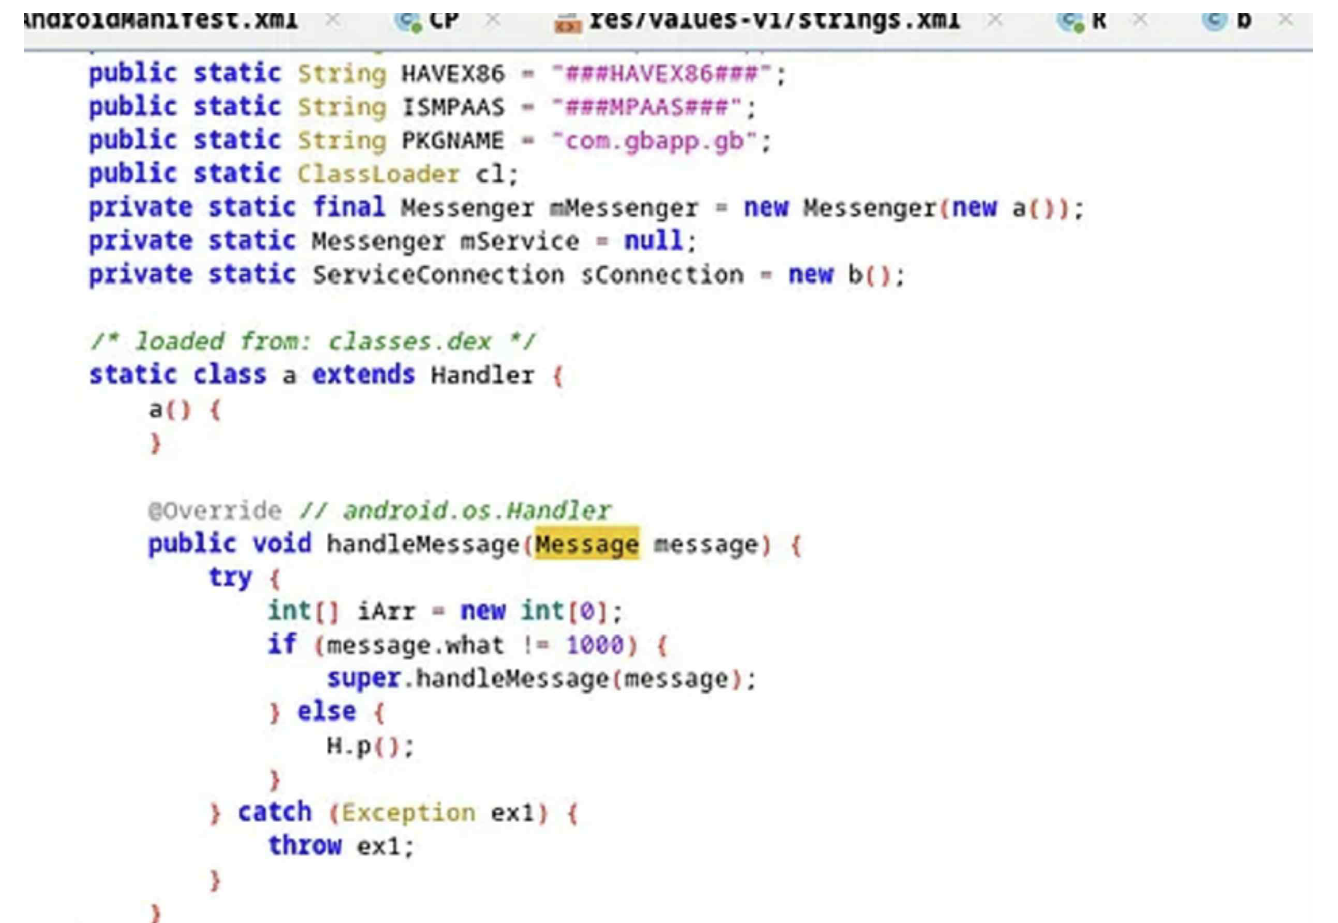Close the CP class tab
Screen dimensions: 1338x923
tap(493, 20)
